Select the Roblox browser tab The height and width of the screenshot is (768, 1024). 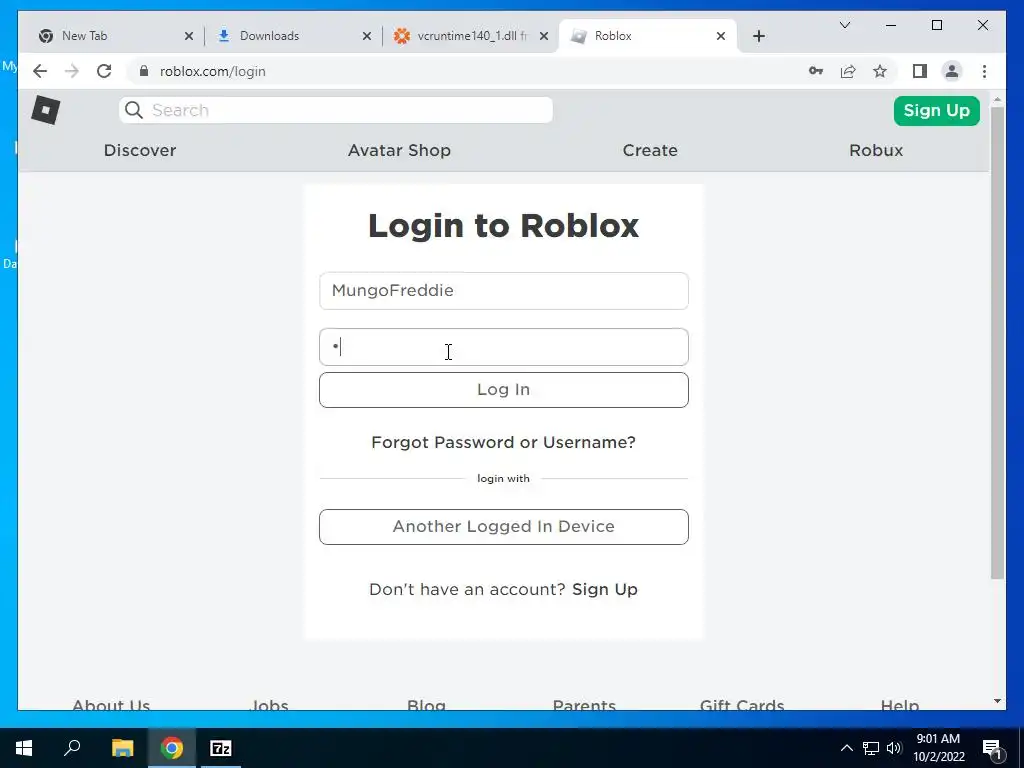click(x=648, y=37)
